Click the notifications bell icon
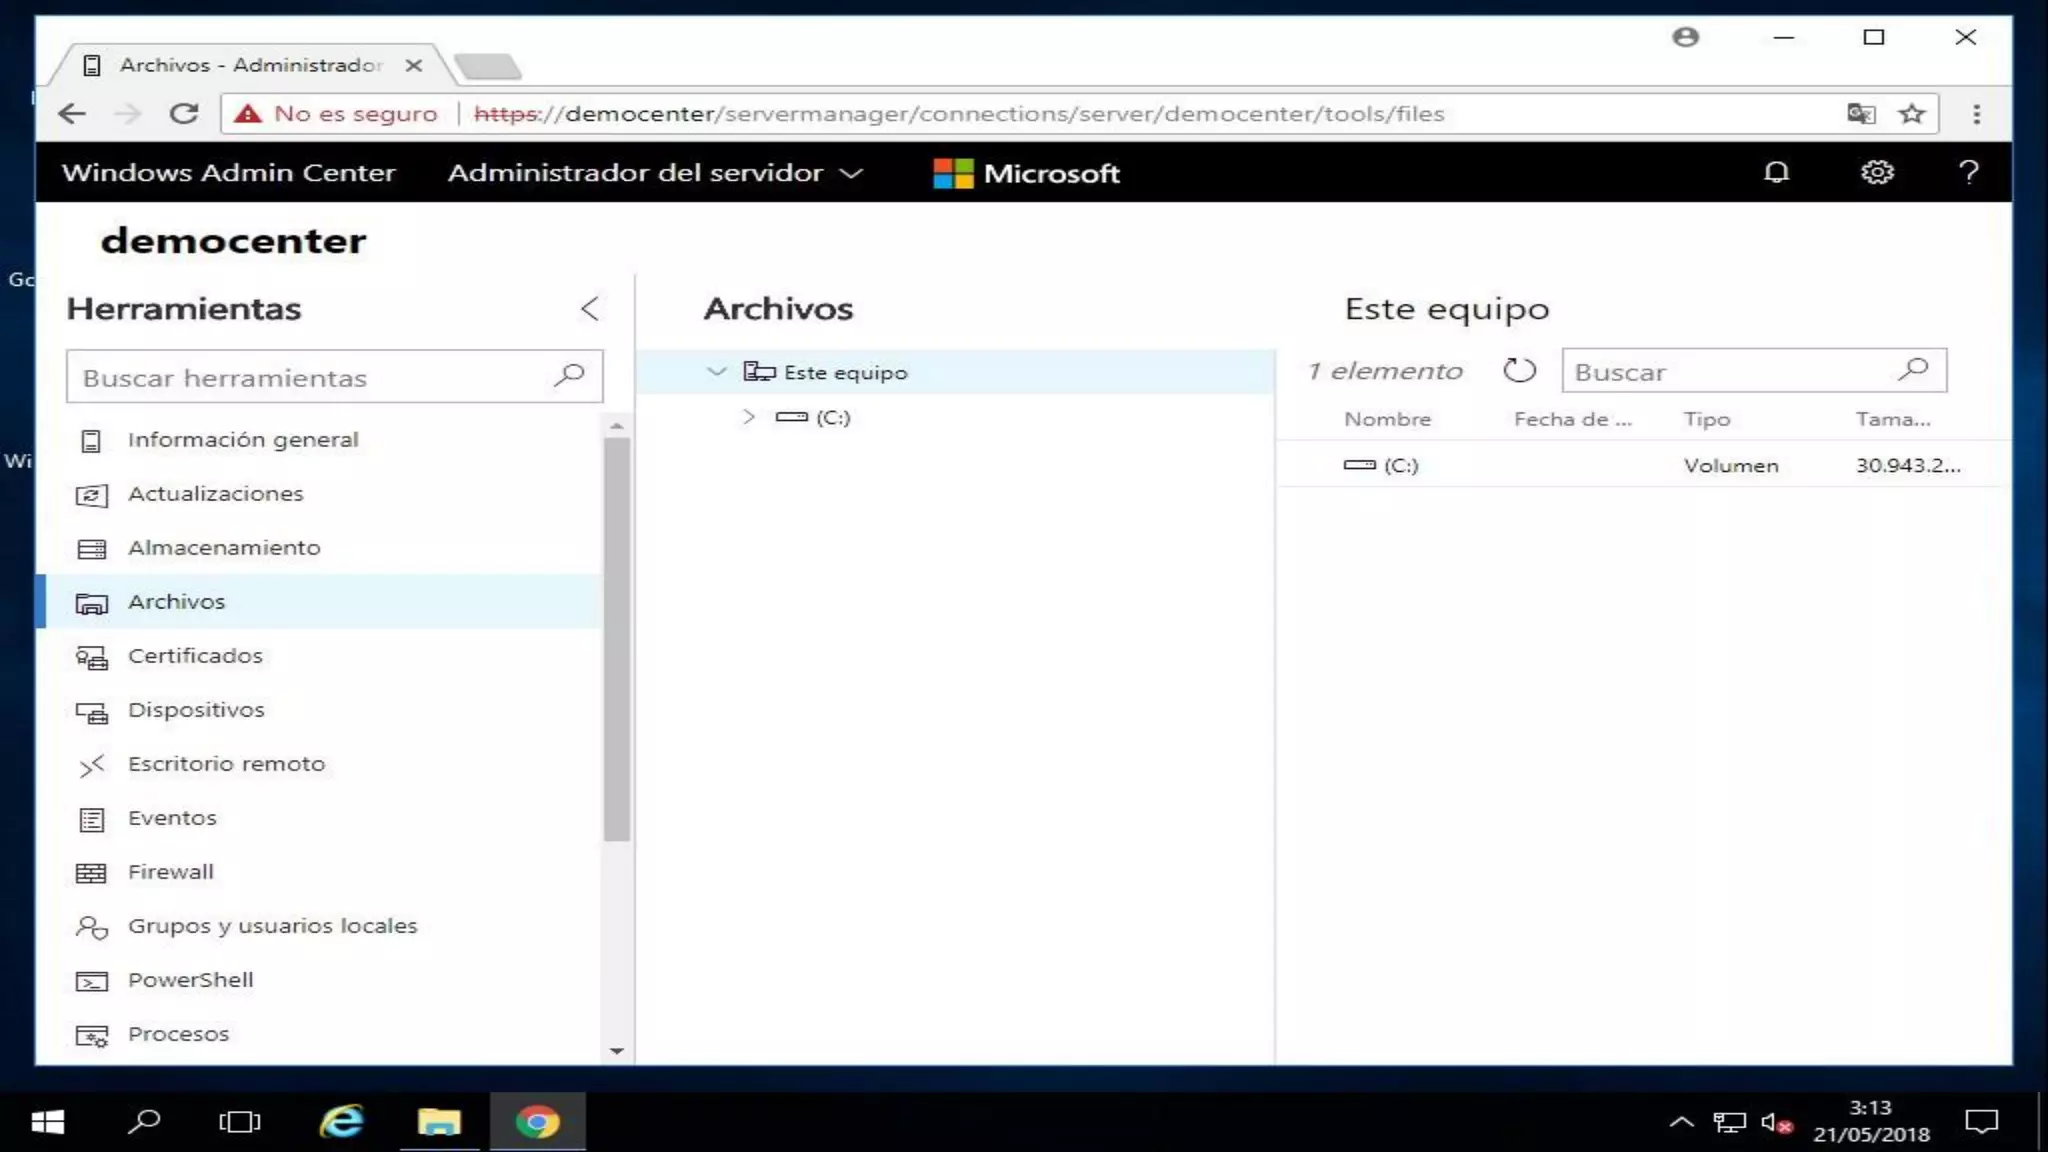 pos(1776,172)
